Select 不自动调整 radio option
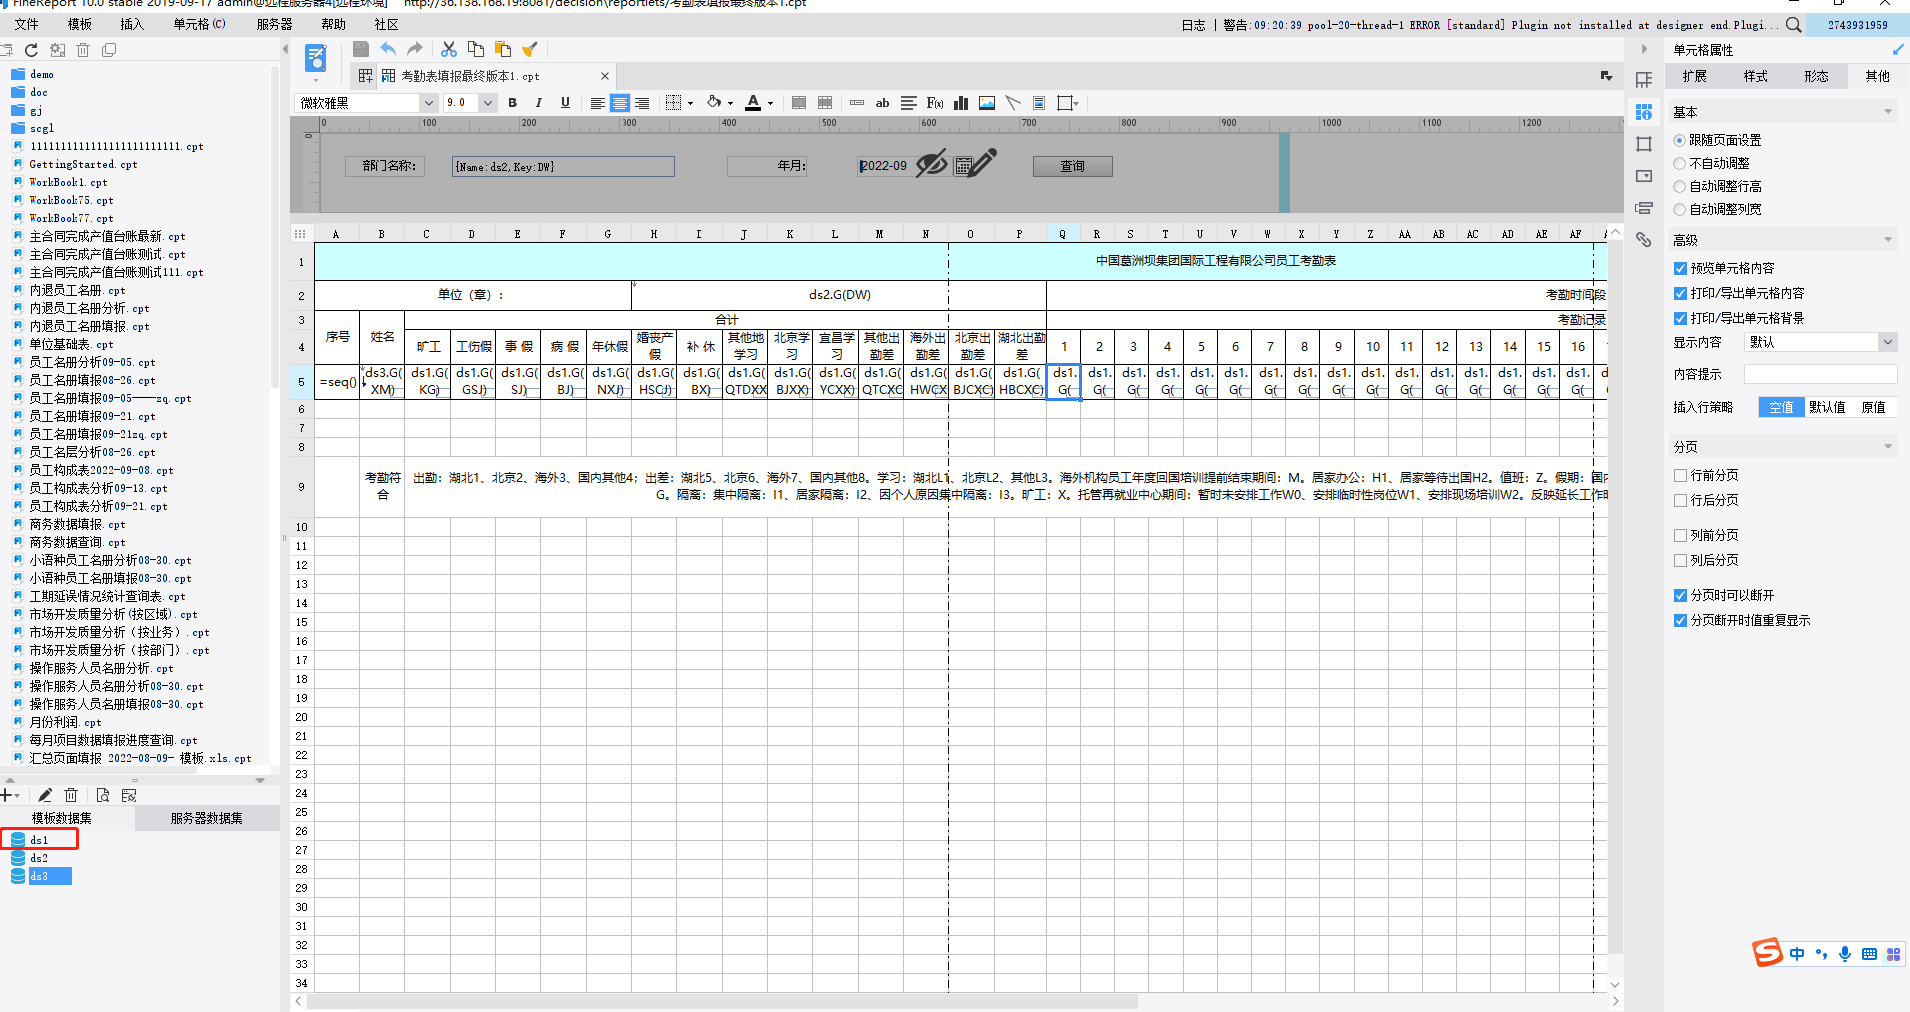 pos(1680,163)
